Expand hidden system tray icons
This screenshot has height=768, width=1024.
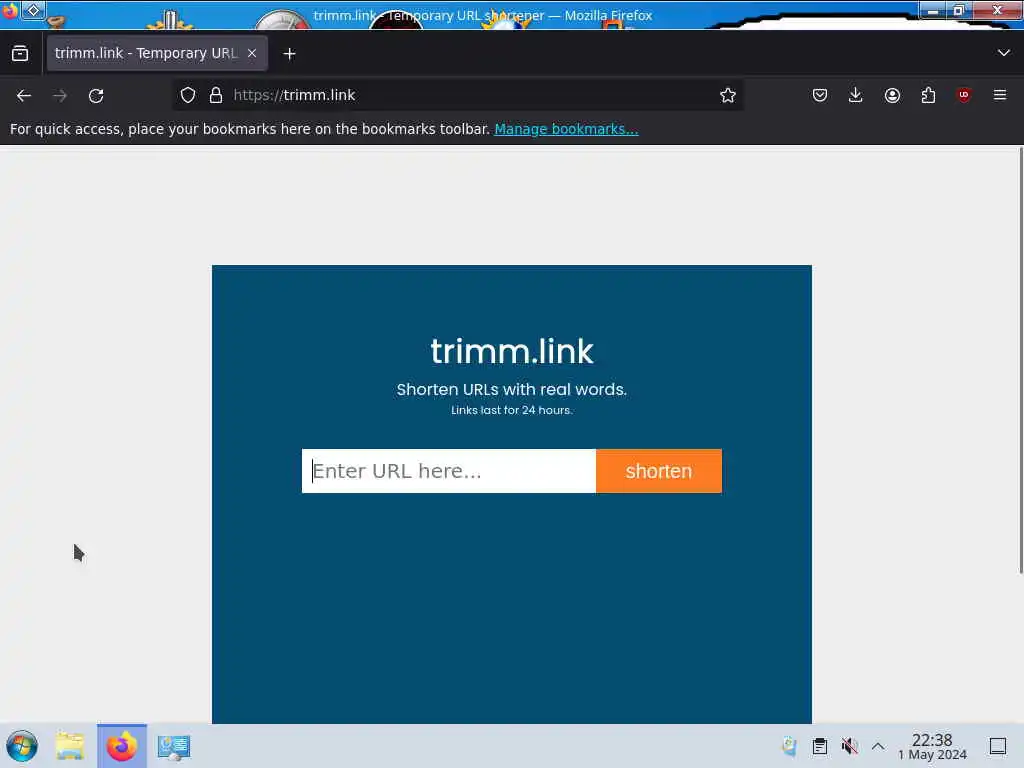[x=878, y=746]
